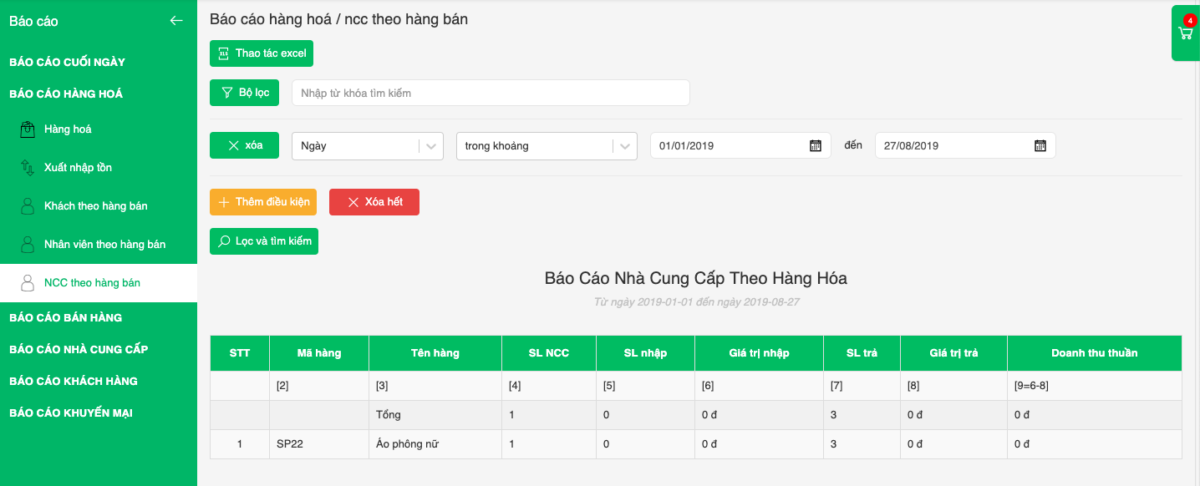Open BÁO CÁO KHUYẾN MẠI menu
1200x486 pixels.
(x=71, y=412)
